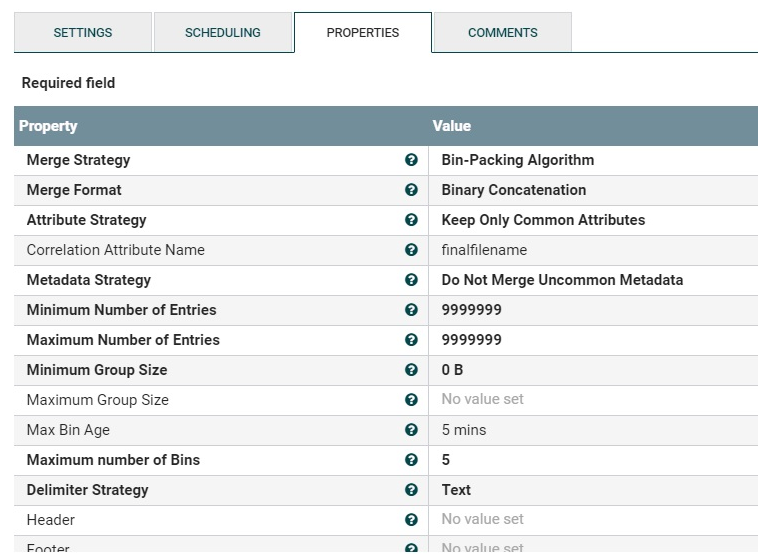The height and width of the screenshot is (560, 758).
Task: Click help icon beside Max Bin Age
Action: (x=411, y=430)
